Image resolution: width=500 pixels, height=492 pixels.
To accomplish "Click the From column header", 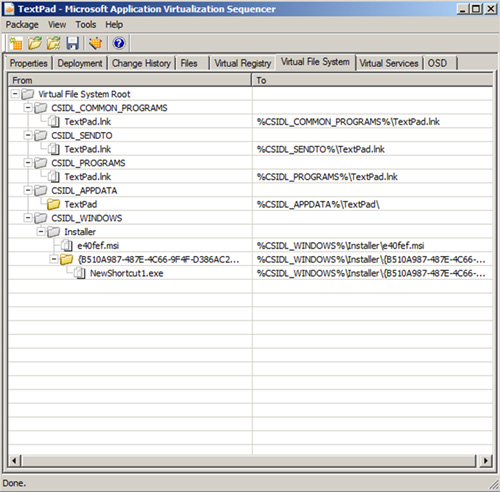I will (x=130, y=80).
